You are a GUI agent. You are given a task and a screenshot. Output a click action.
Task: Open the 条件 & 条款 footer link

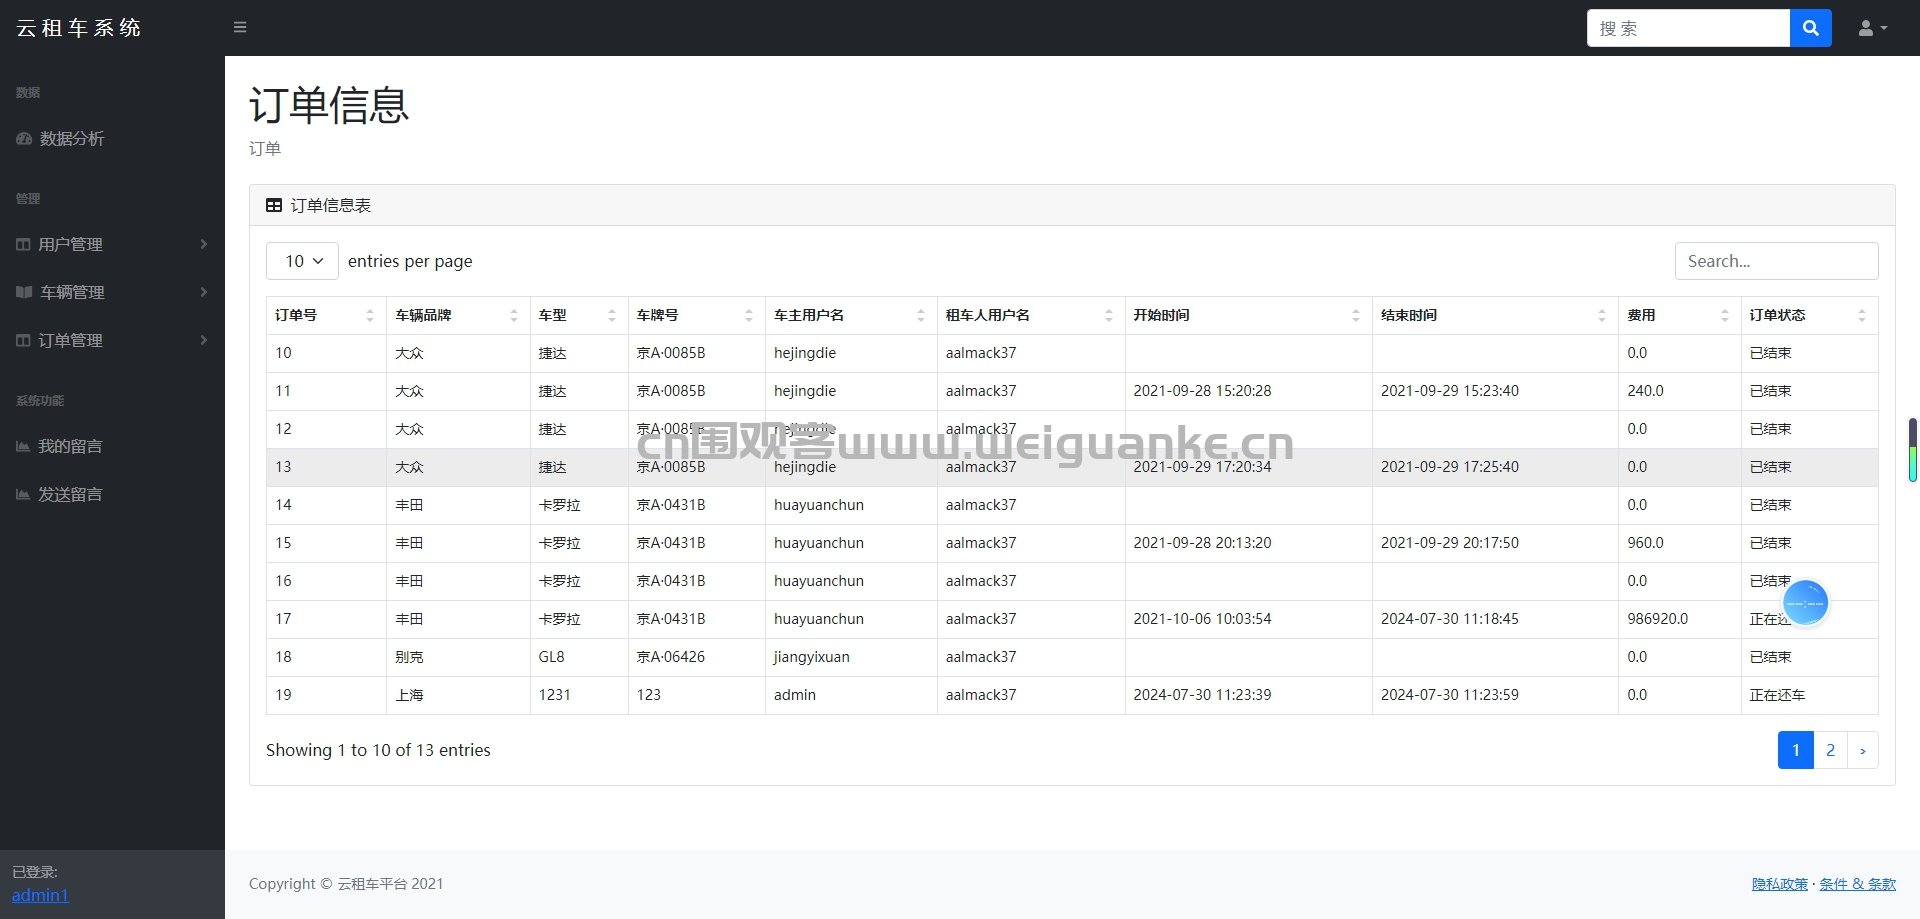click(1857, 884)
